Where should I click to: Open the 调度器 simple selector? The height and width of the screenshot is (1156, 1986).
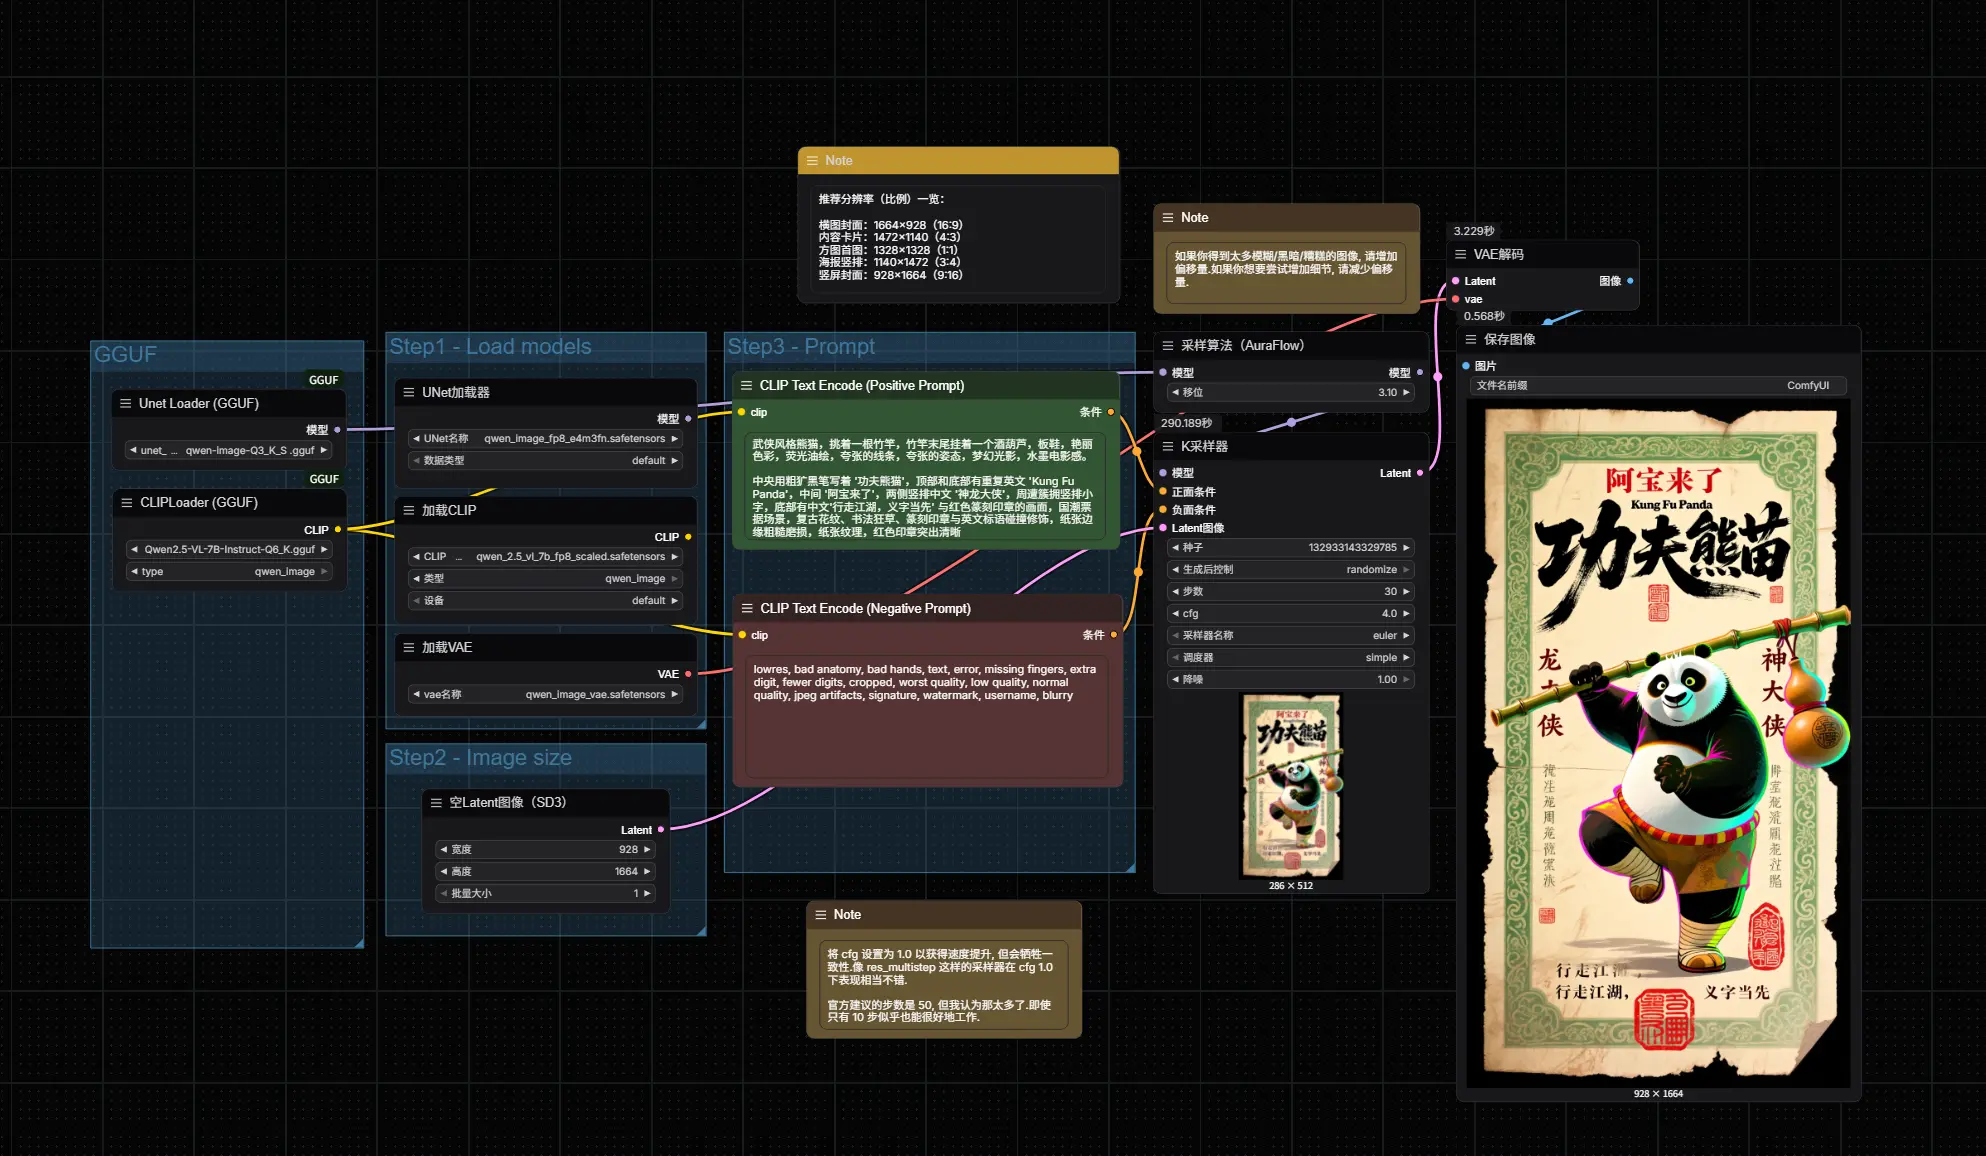pos(1290,657)
